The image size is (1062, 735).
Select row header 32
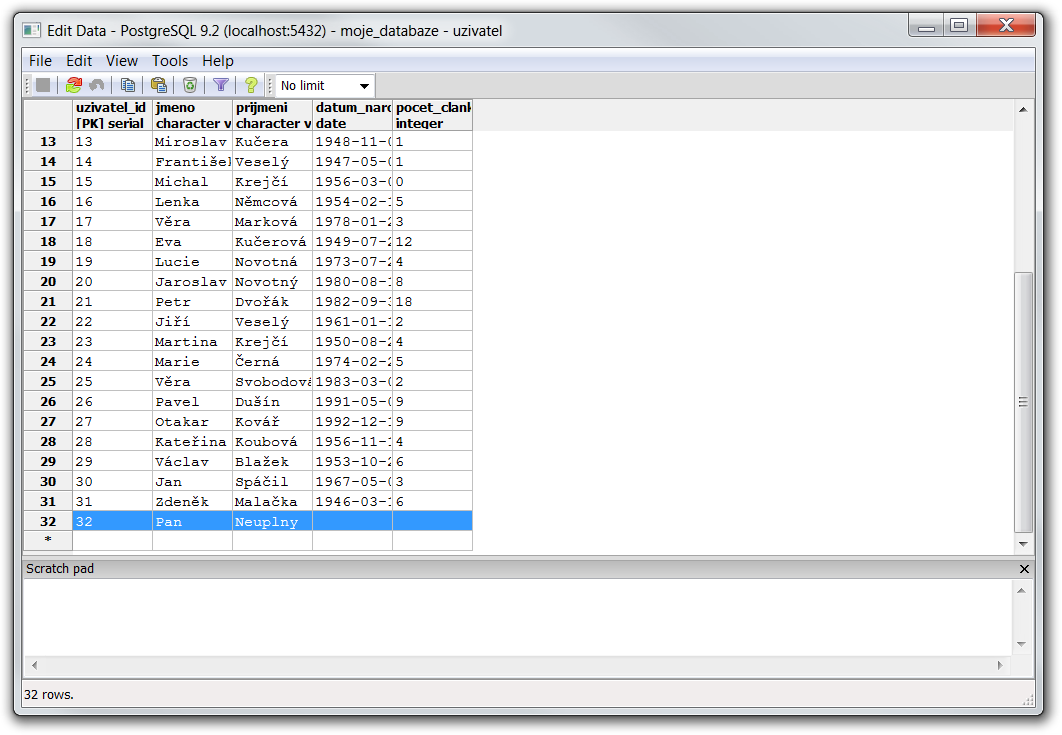point(48,521)
